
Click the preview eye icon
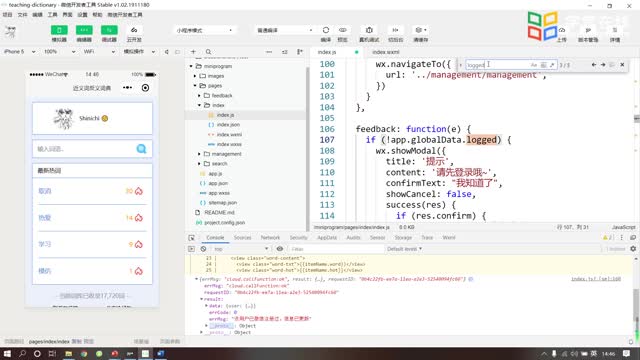[342, 30]
